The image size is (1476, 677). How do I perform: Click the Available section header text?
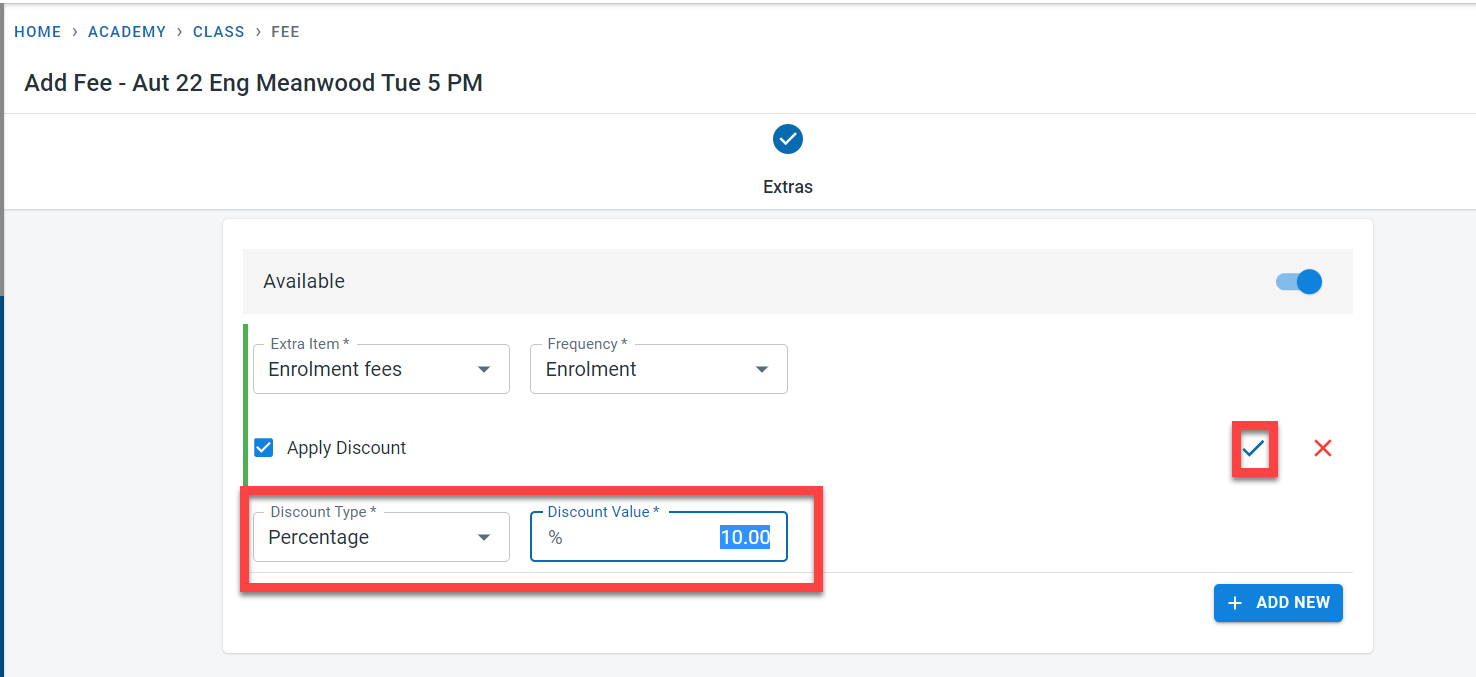coord(304,282)
